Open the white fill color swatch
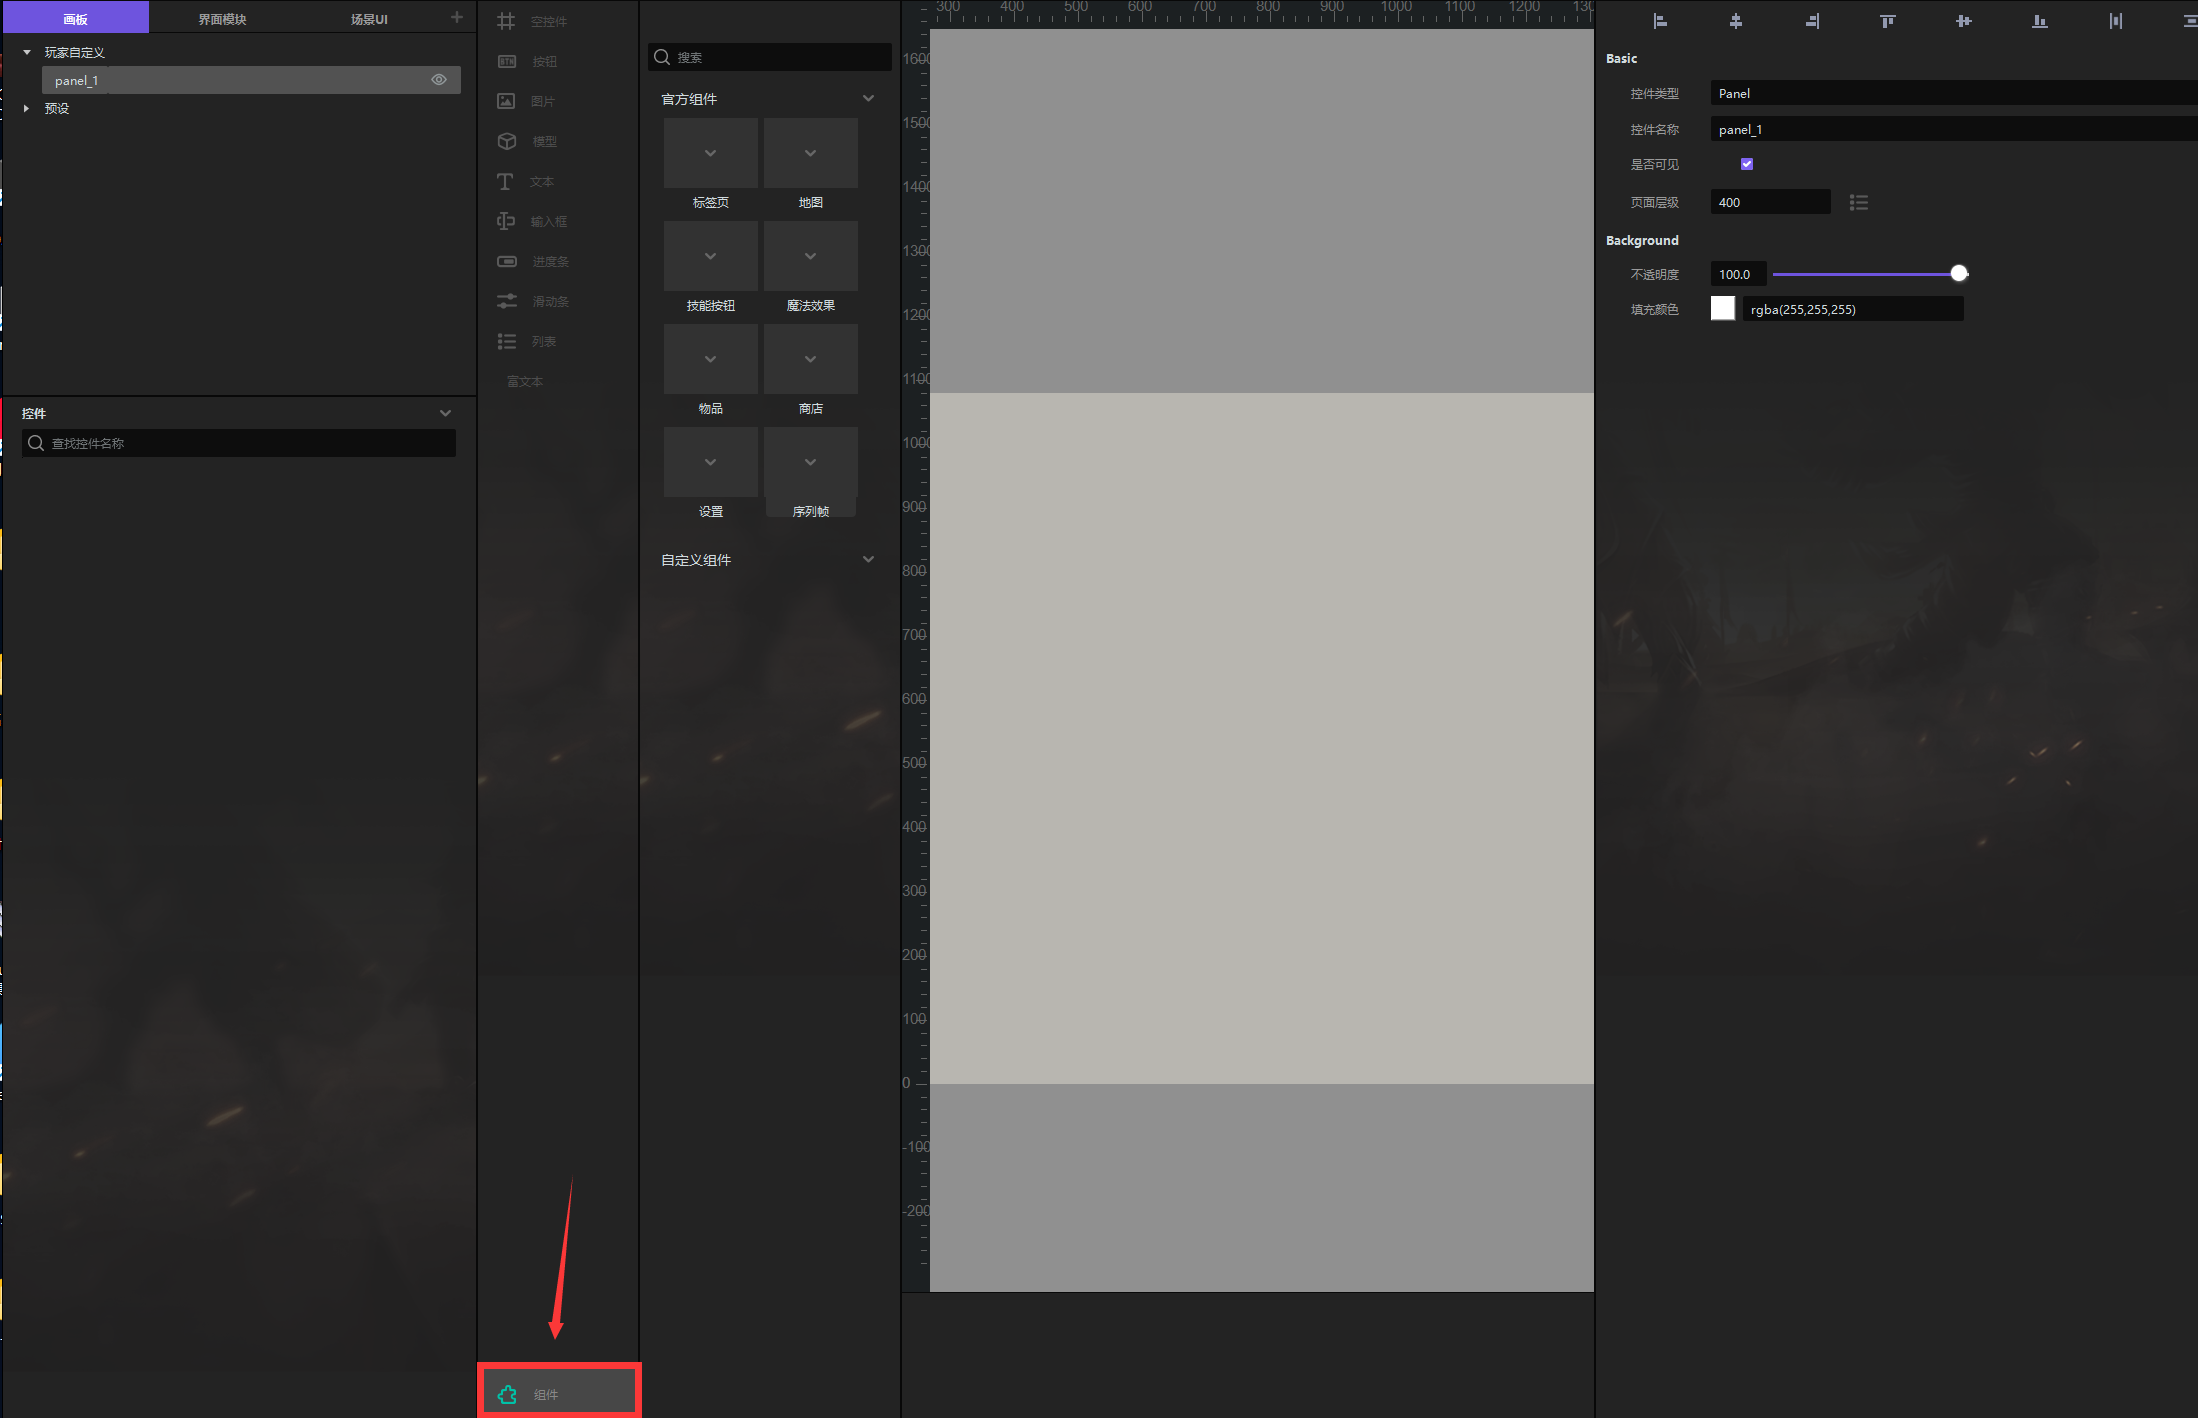This screenshot has height=1418, width=2198. pyautogui.click(x=1723, y=308)
